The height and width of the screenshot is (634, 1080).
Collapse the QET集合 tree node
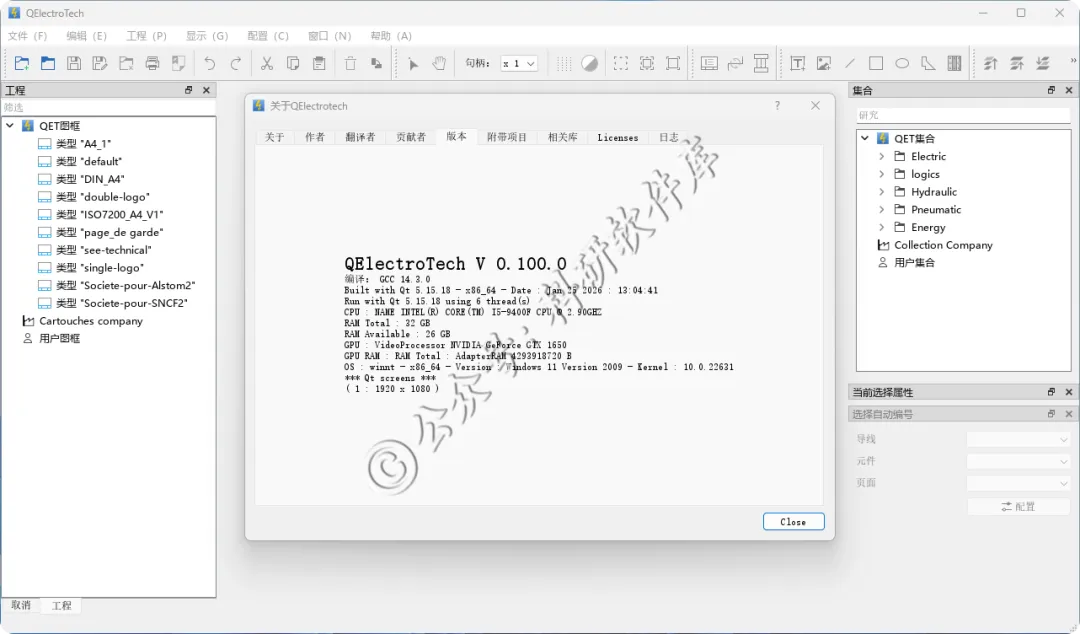[x=865, y=138]
